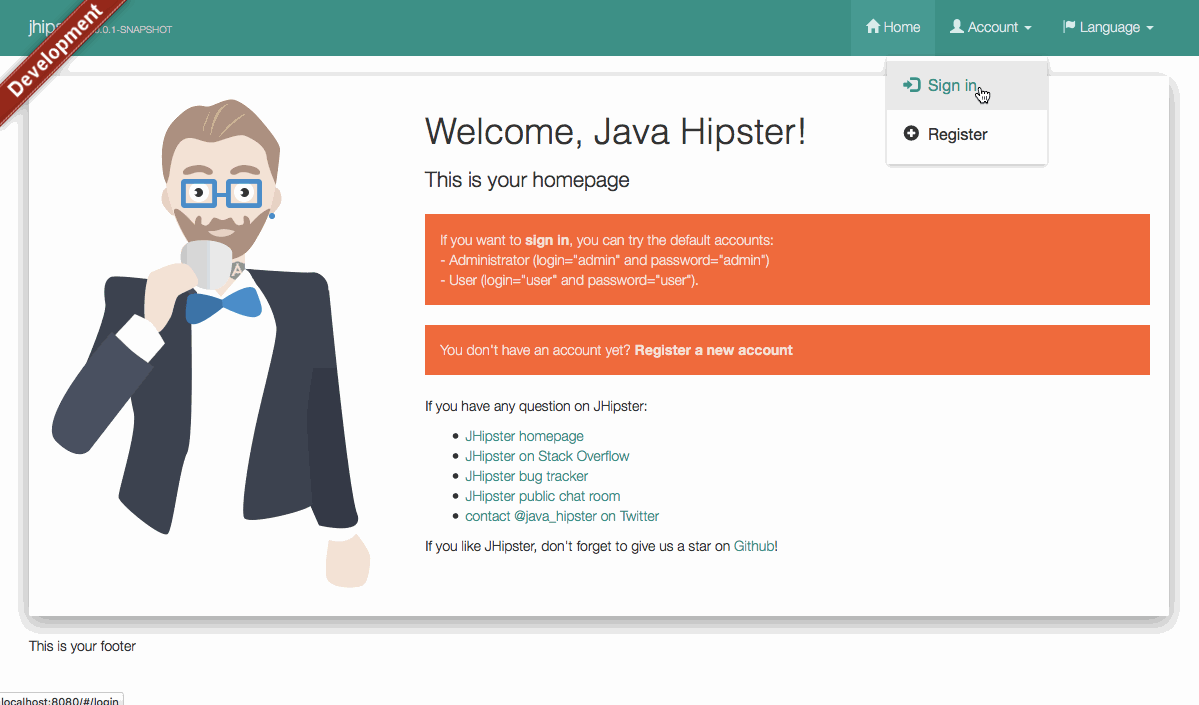This screenshot has width=1199, height=705.
Task: Click "If you have any question on JHipster:"
Action: pyautogui.click(x=536, y=406)
